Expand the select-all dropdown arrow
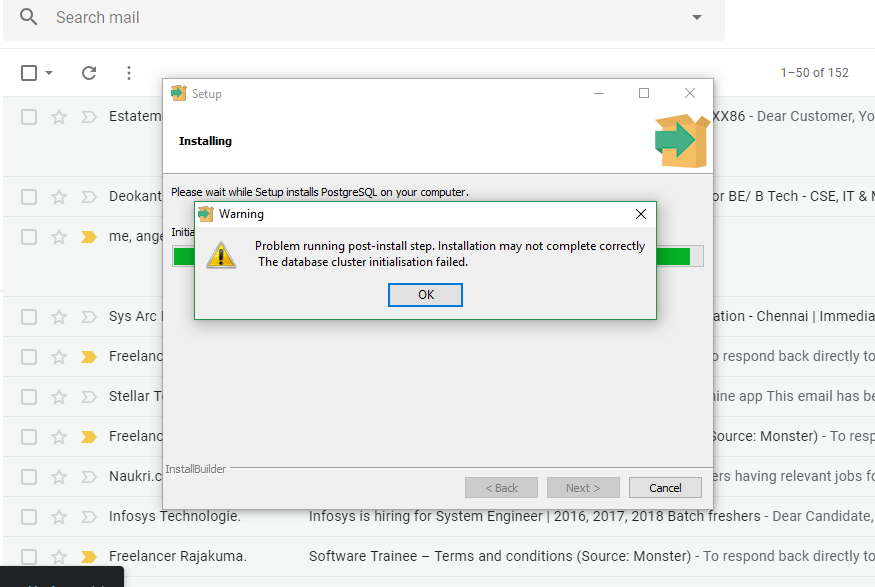This screenshot has height=587, width=875. [49, 73]
